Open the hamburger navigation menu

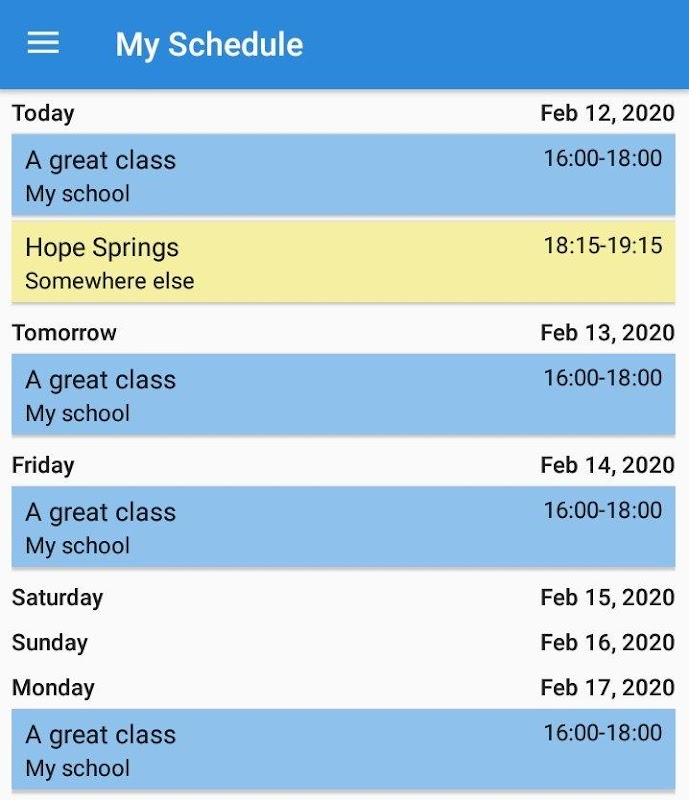click(x=43, y=44)
